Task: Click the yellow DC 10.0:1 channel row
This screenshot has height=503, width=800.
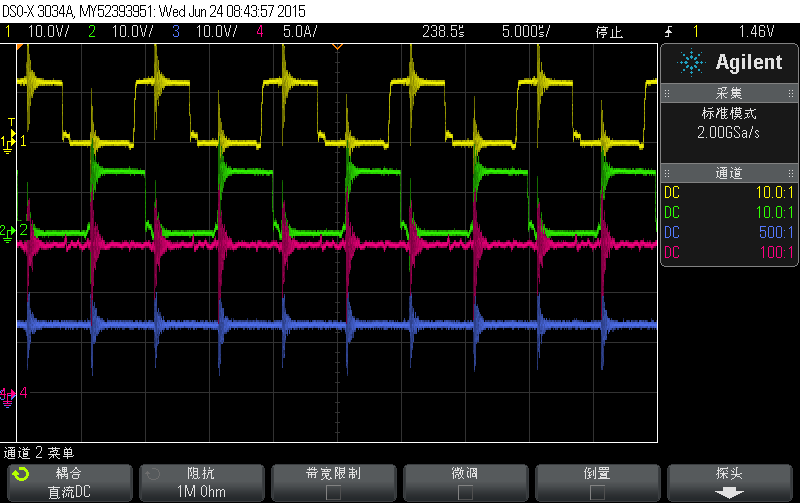Action: (729, 192)
